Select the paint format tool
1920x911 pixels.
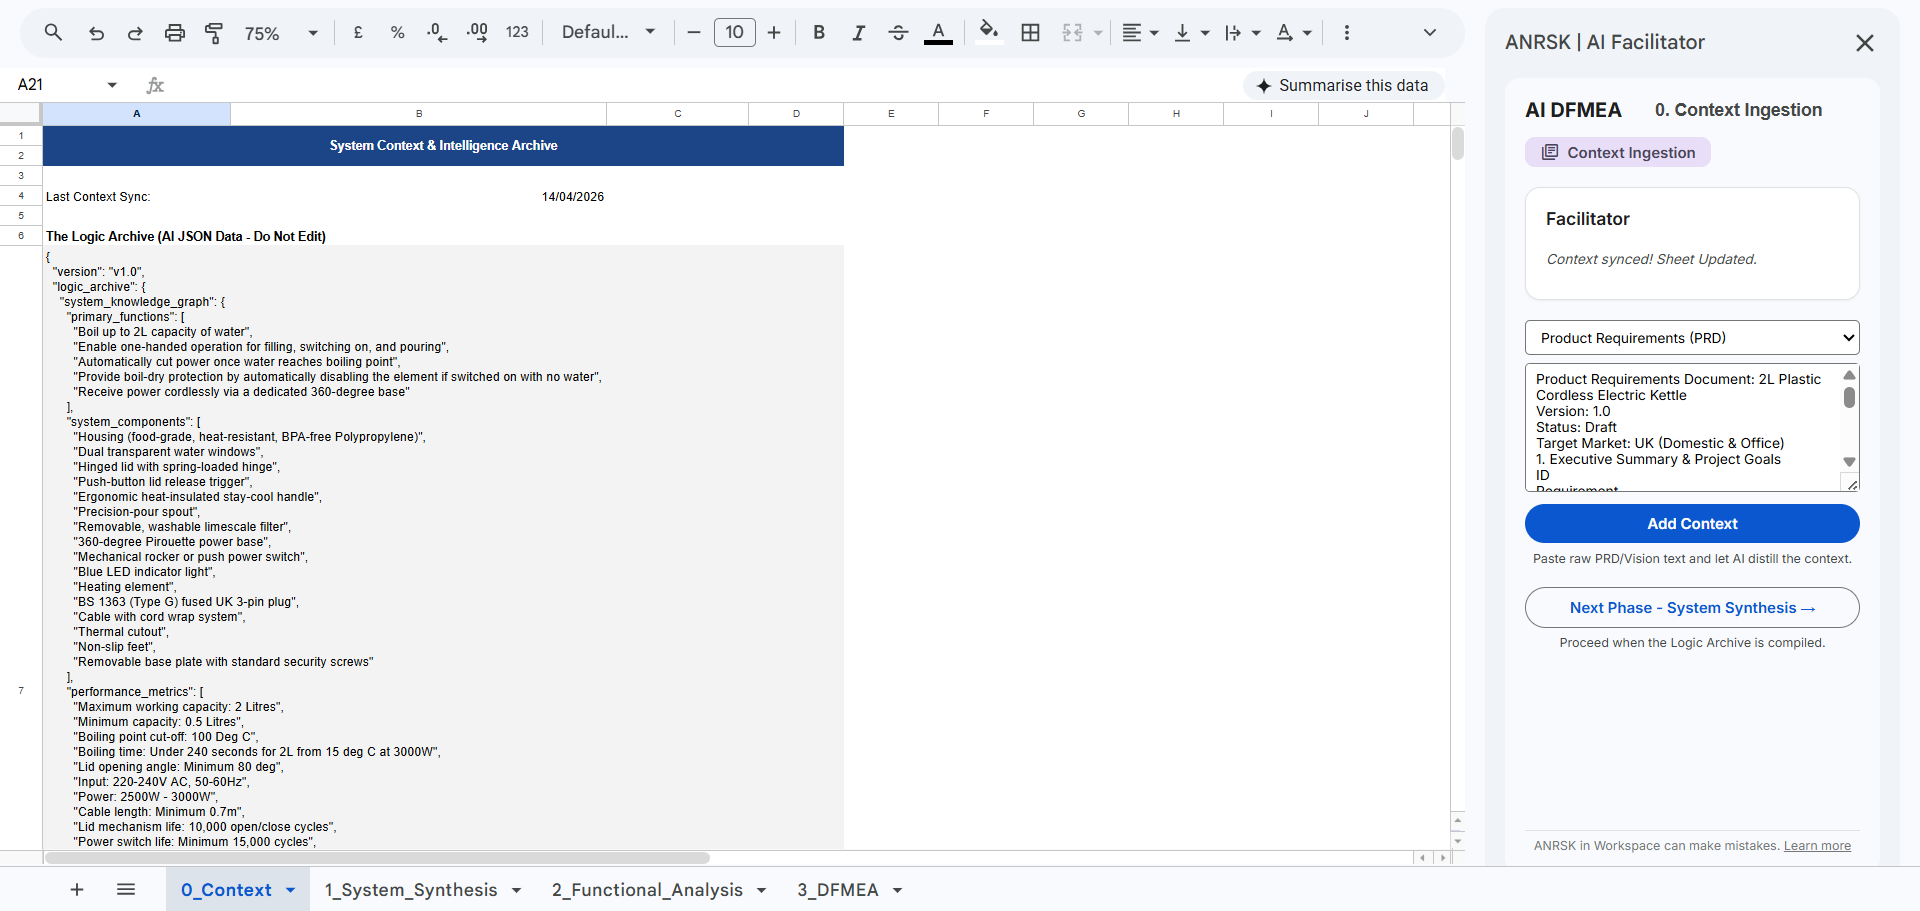coord(214,32)
